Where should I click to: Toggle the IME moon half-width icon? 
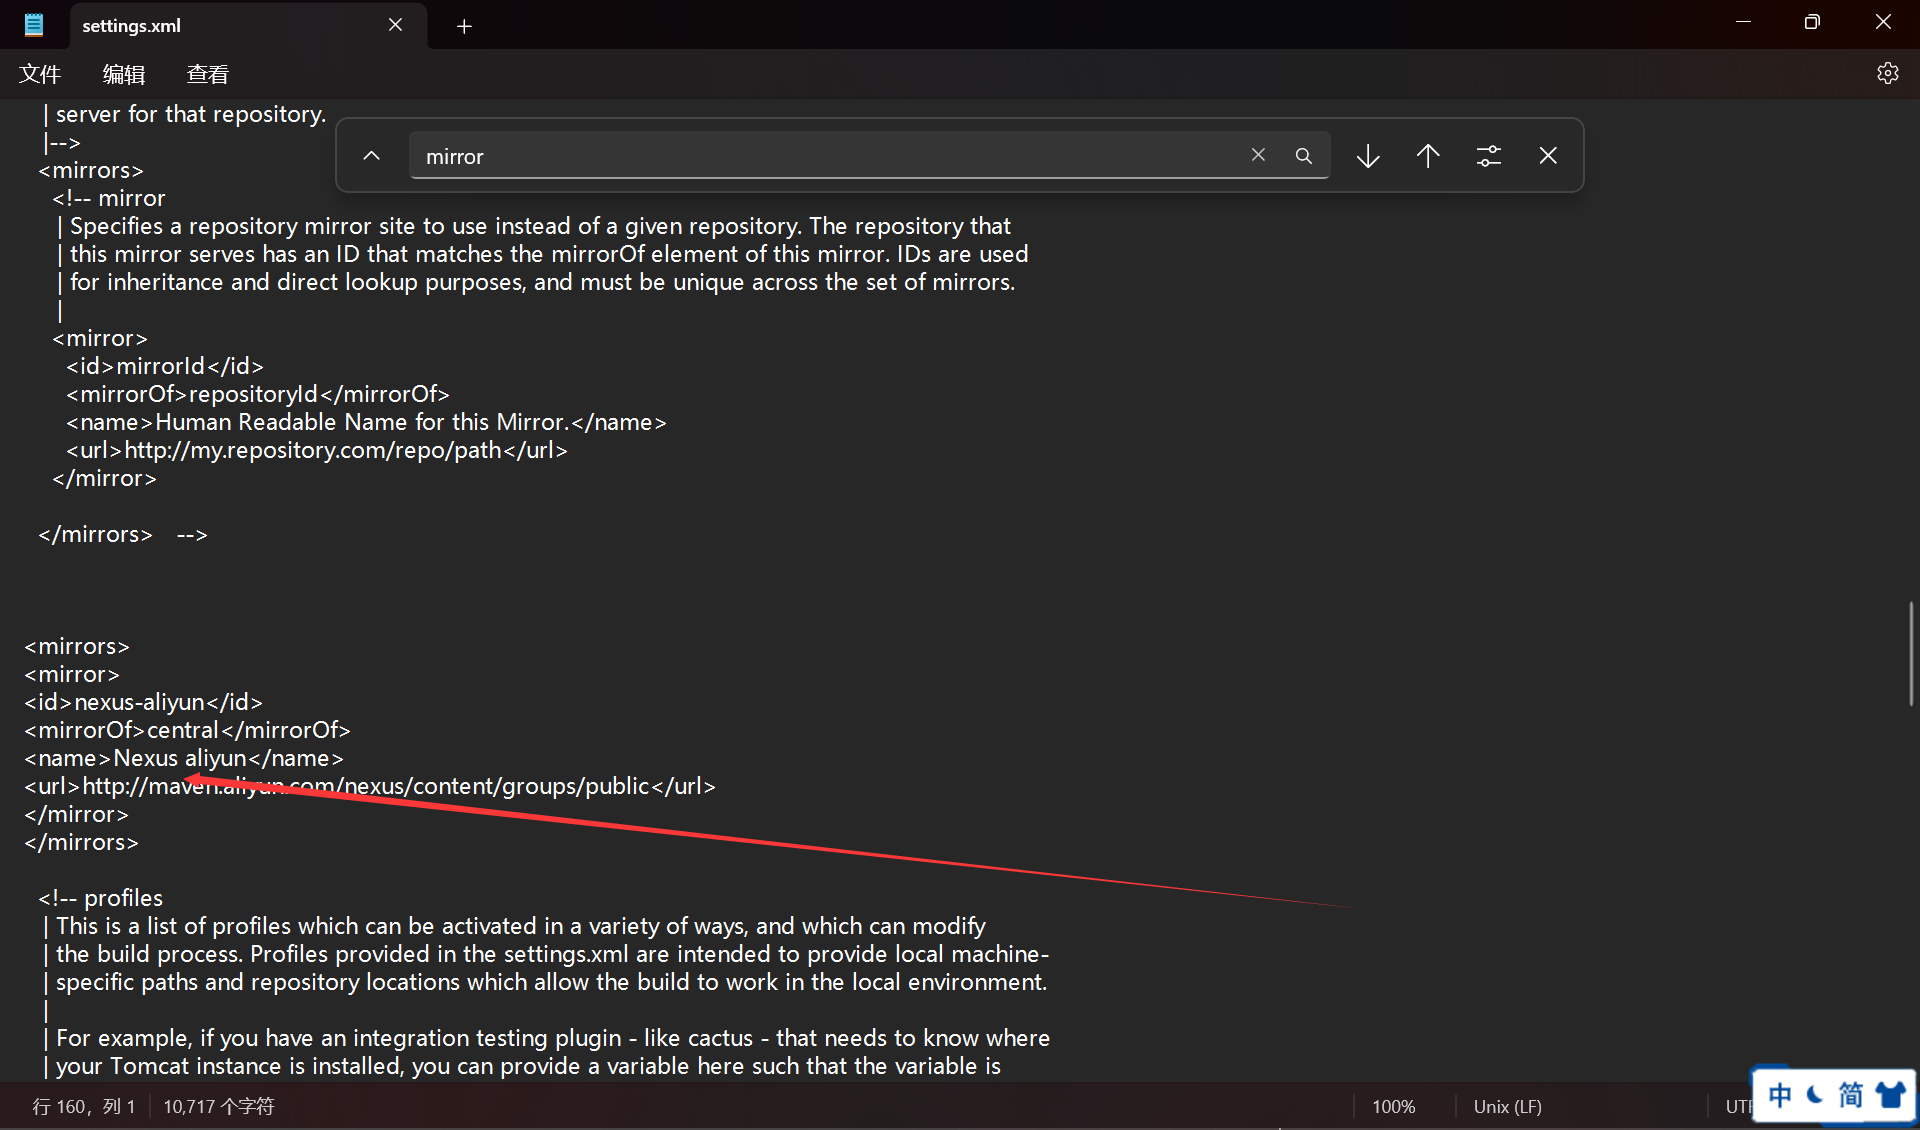[1815, 1095]
